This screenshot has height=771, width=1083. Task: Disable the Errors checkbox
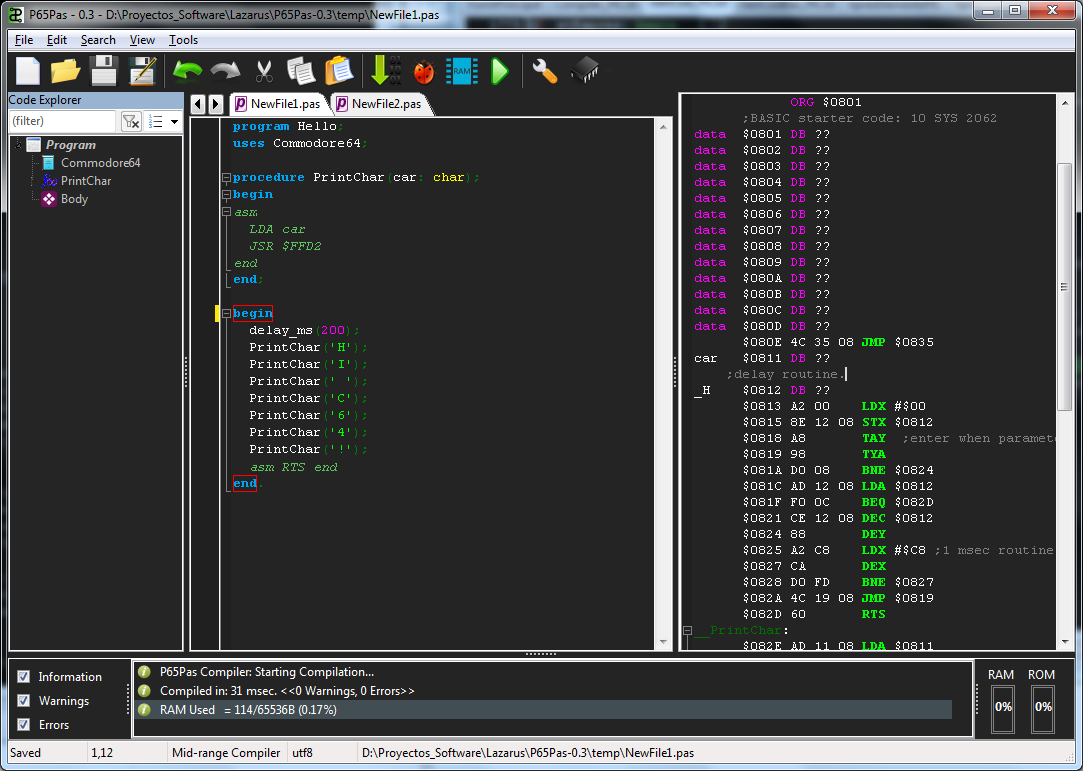click(24, 725)
